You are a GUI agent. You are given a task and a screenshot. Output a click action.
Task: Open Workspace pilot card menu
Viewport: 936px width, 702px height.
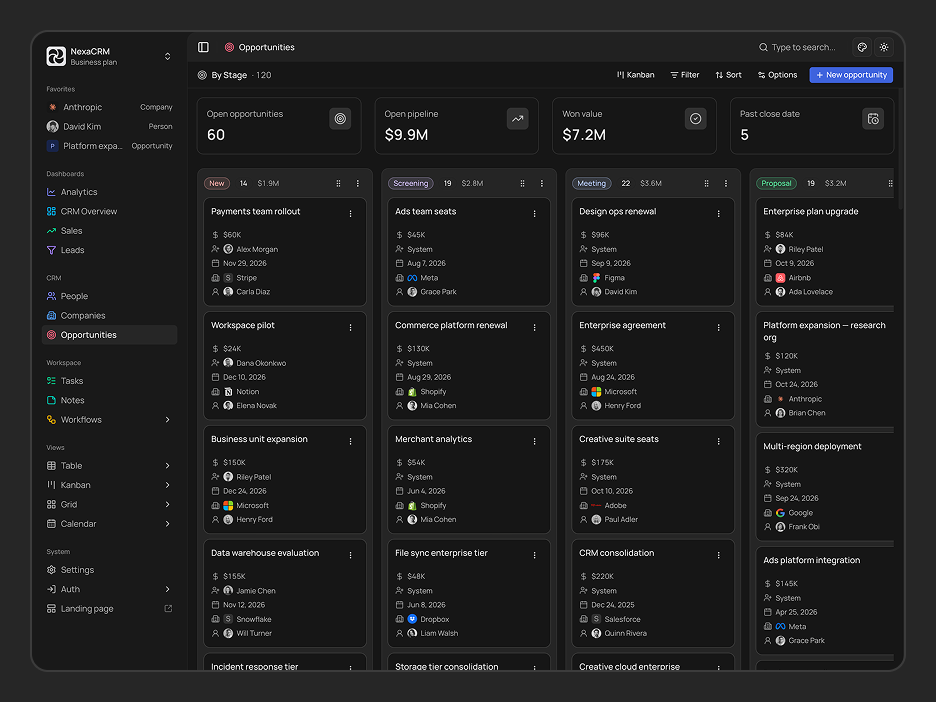coord(350,328)
